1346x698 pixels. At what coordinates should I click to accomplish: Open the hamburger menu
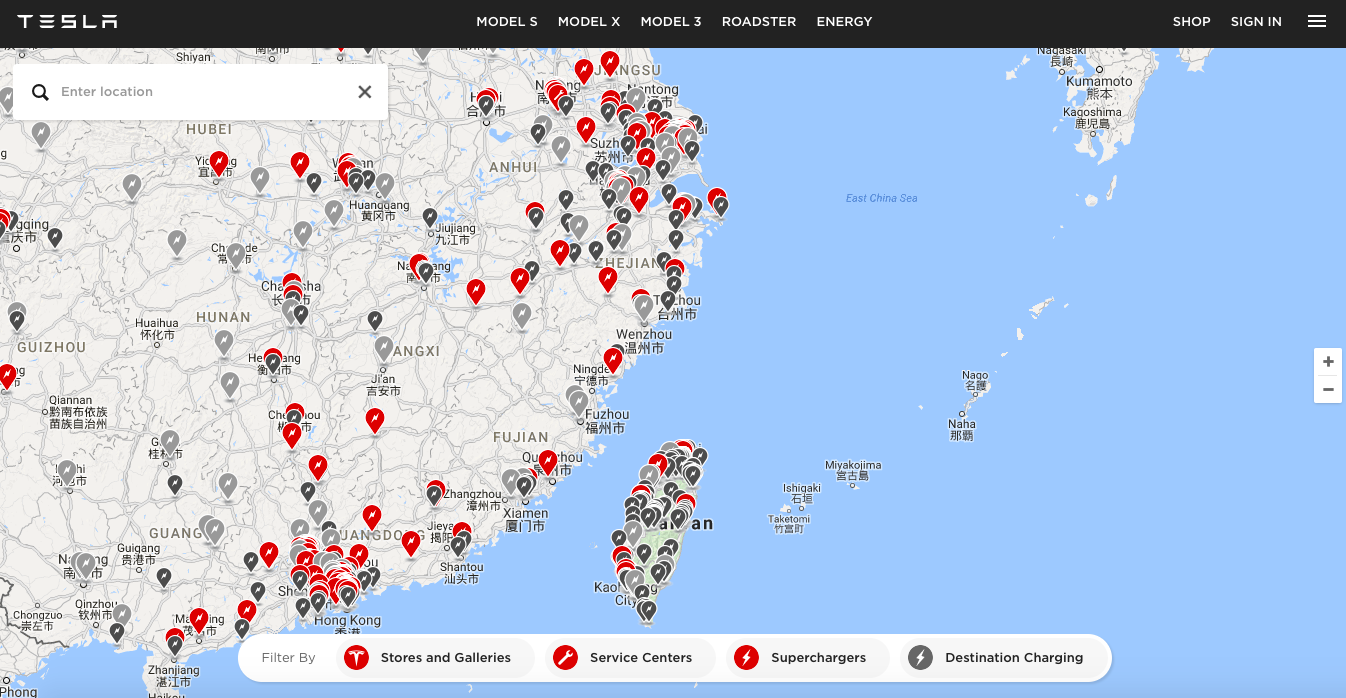coord(1317,21)
